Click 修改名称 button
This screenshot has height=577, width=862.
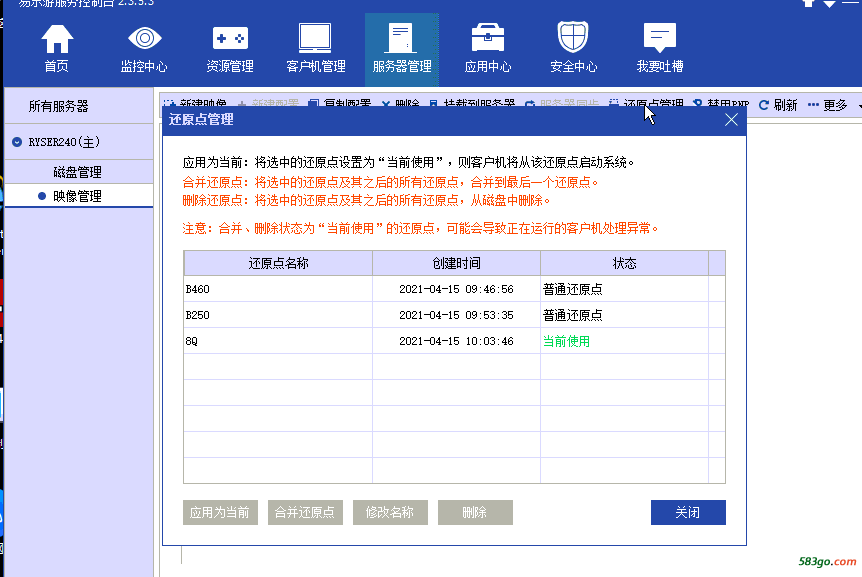[x=390, y=512]
